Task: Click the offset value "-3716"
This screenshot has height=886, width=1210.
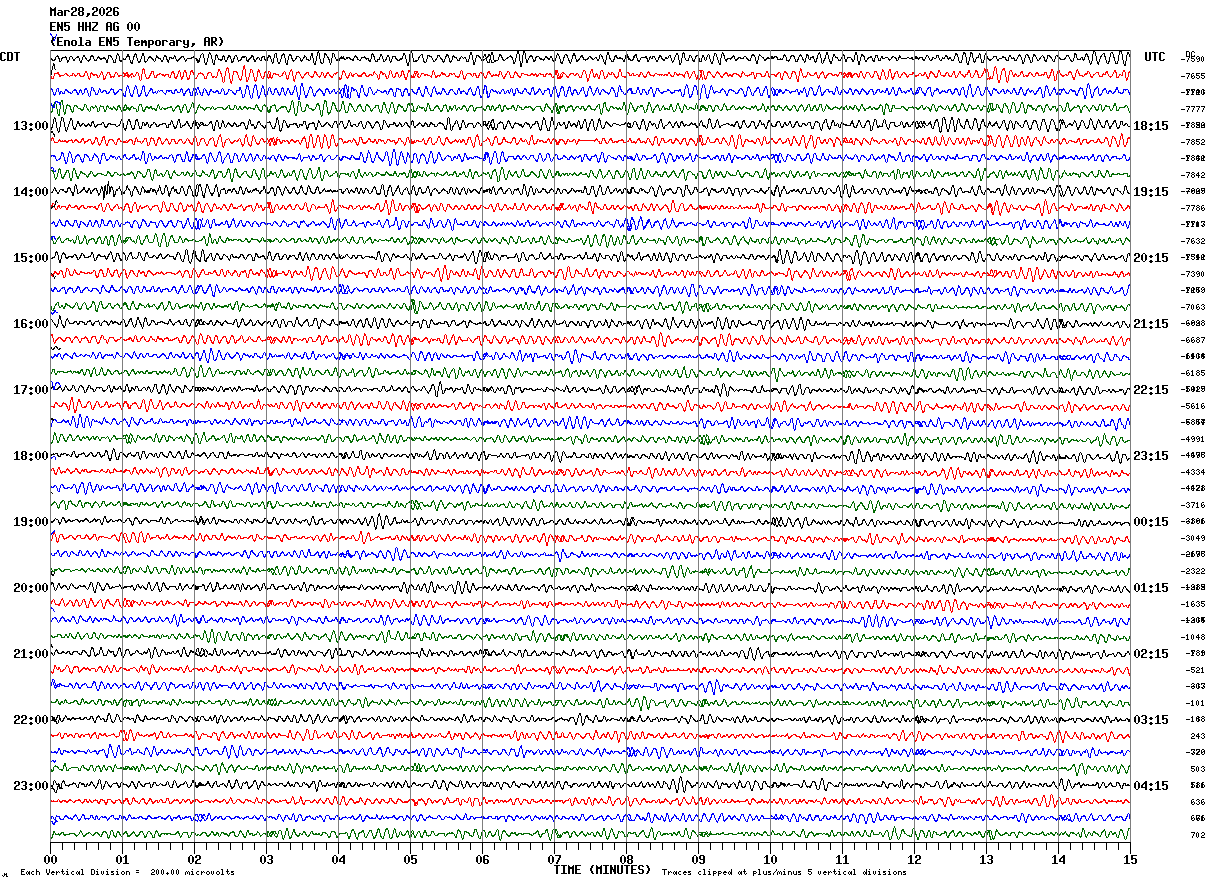Action: coord(1193,505)
